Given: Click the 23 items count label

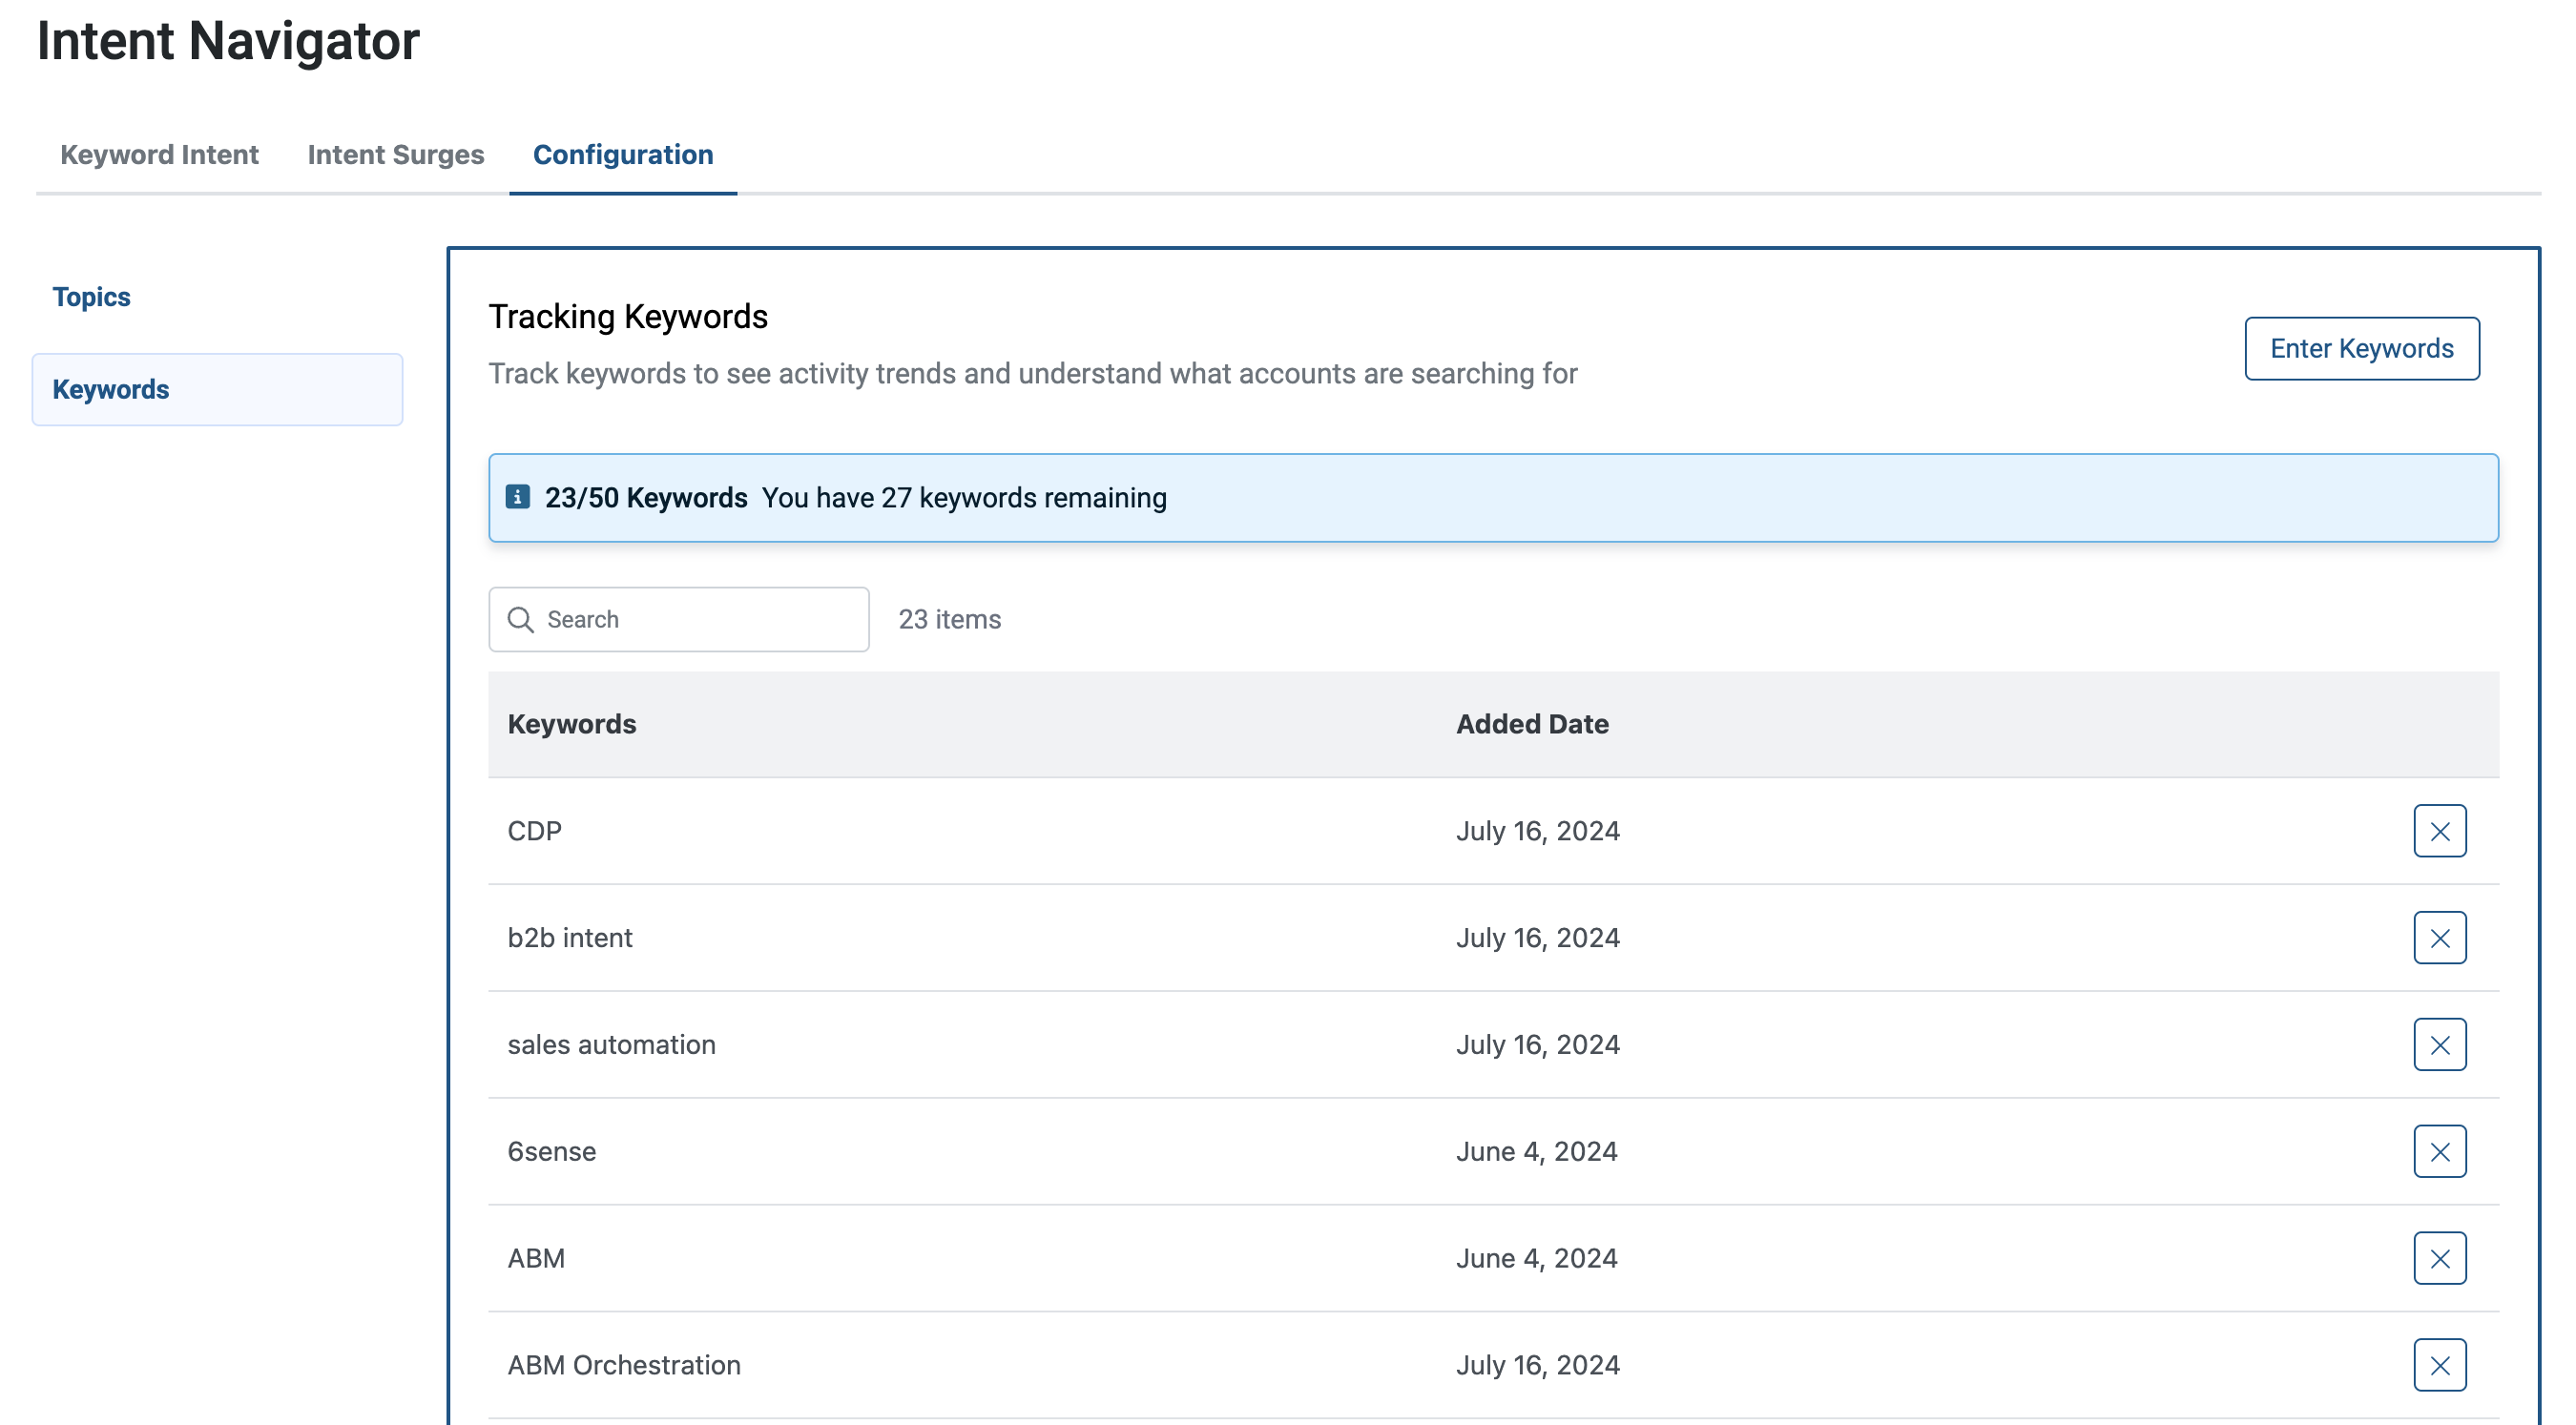Looking at the screenshot, I should click(949, 620).
